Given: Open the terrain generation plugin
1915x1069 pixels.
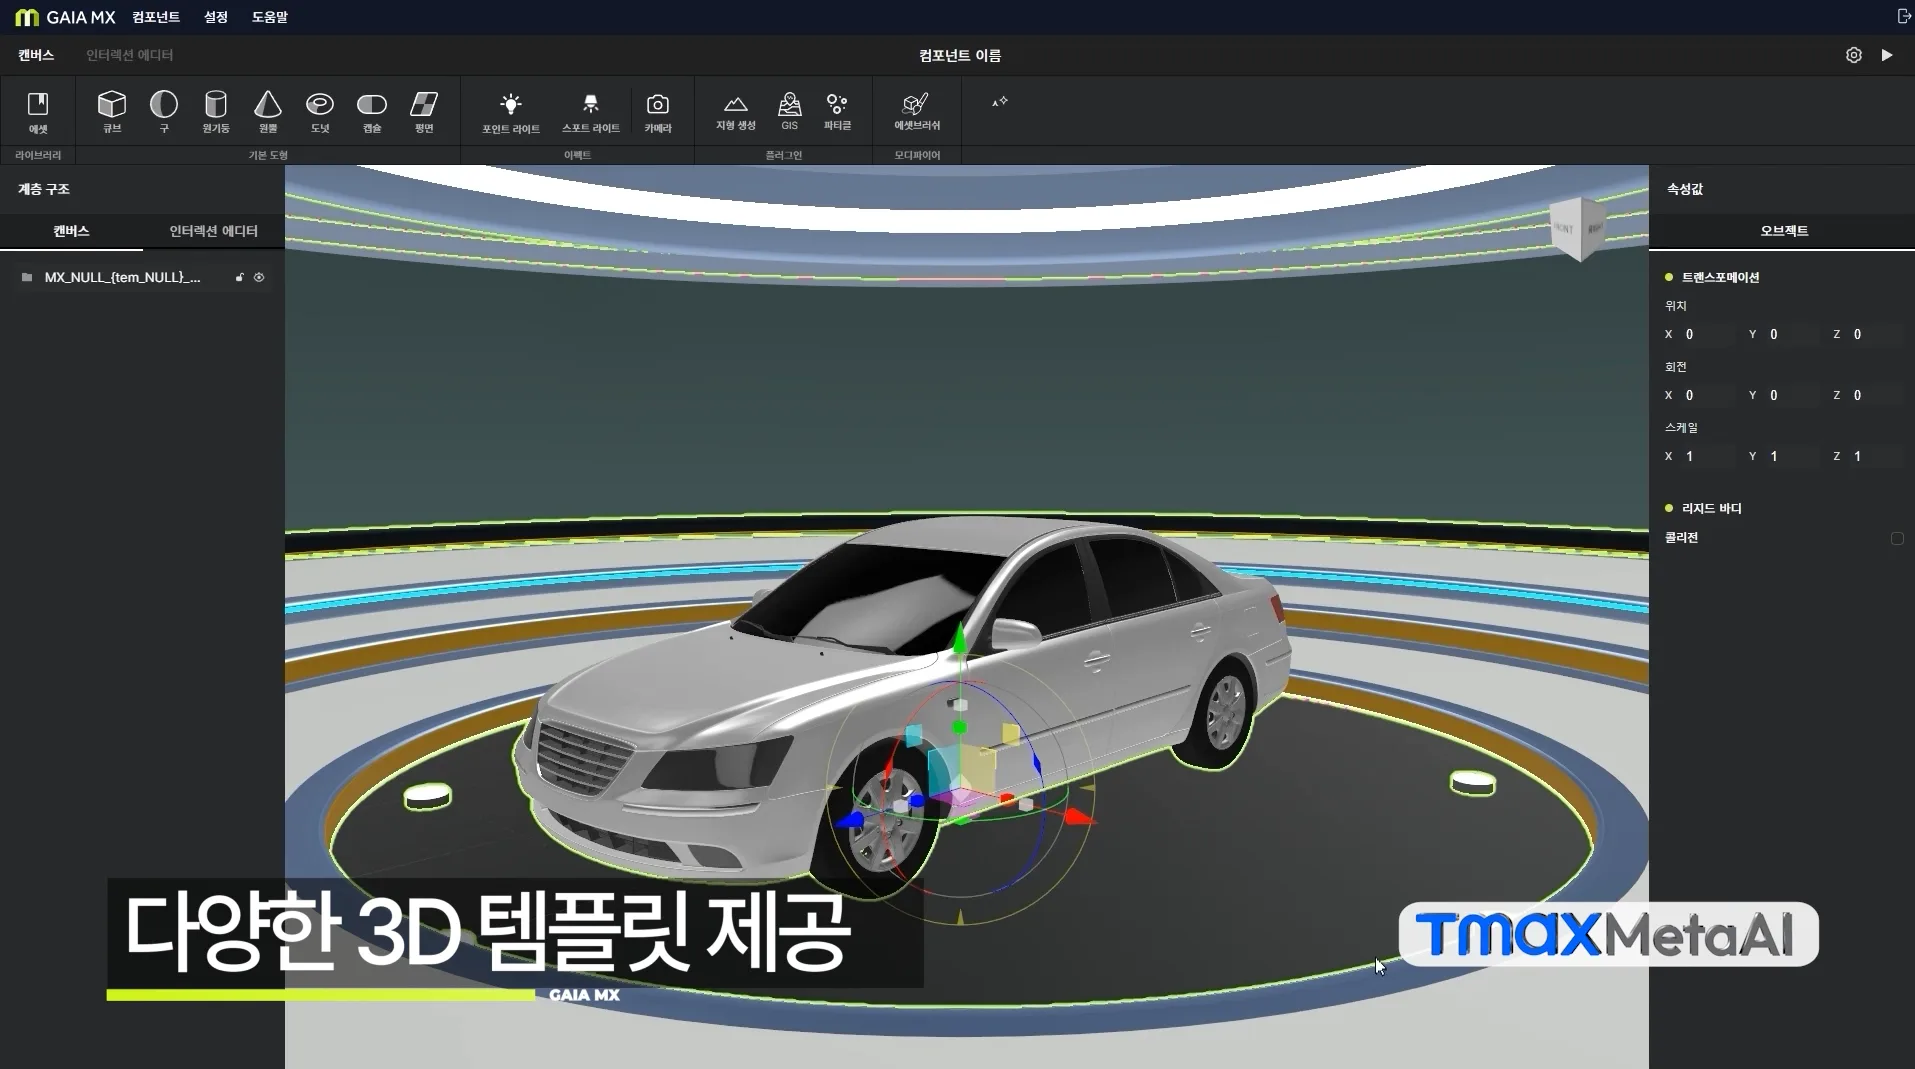Looking at the screenshot, I should point(736,111).
